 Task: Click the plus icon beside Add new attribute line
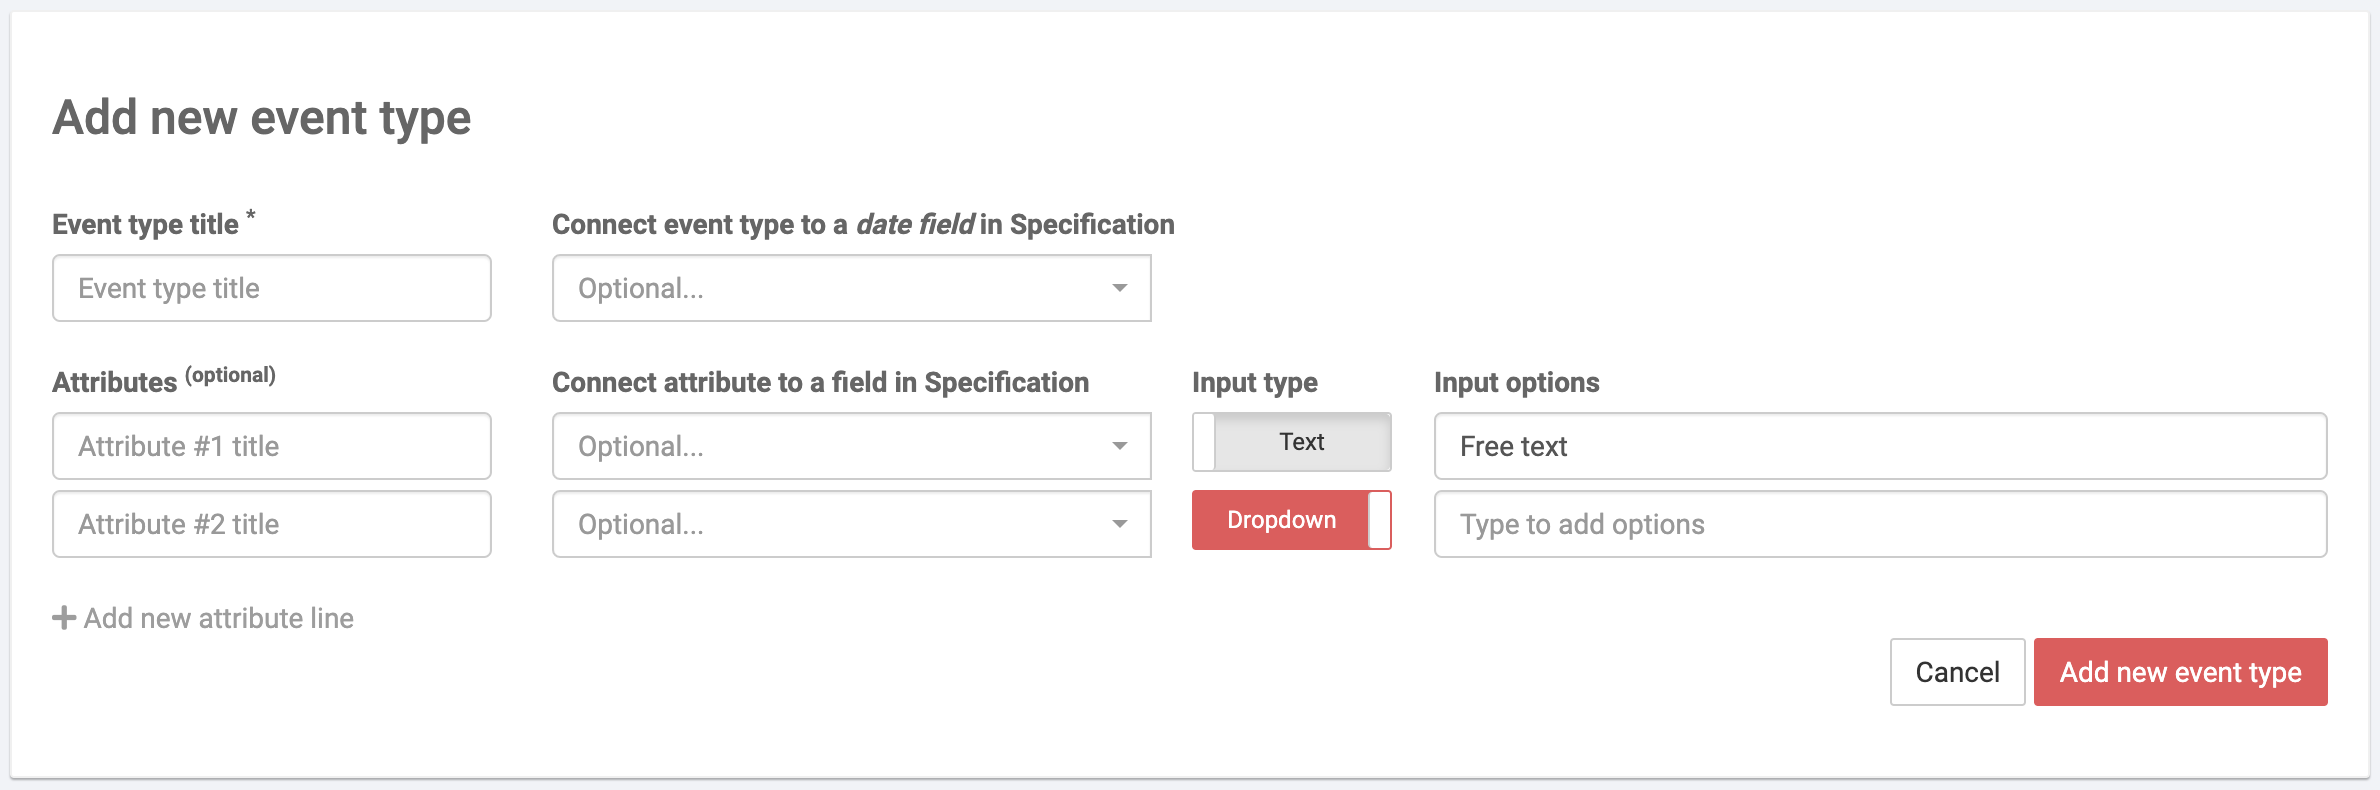[x=64, y=618]
